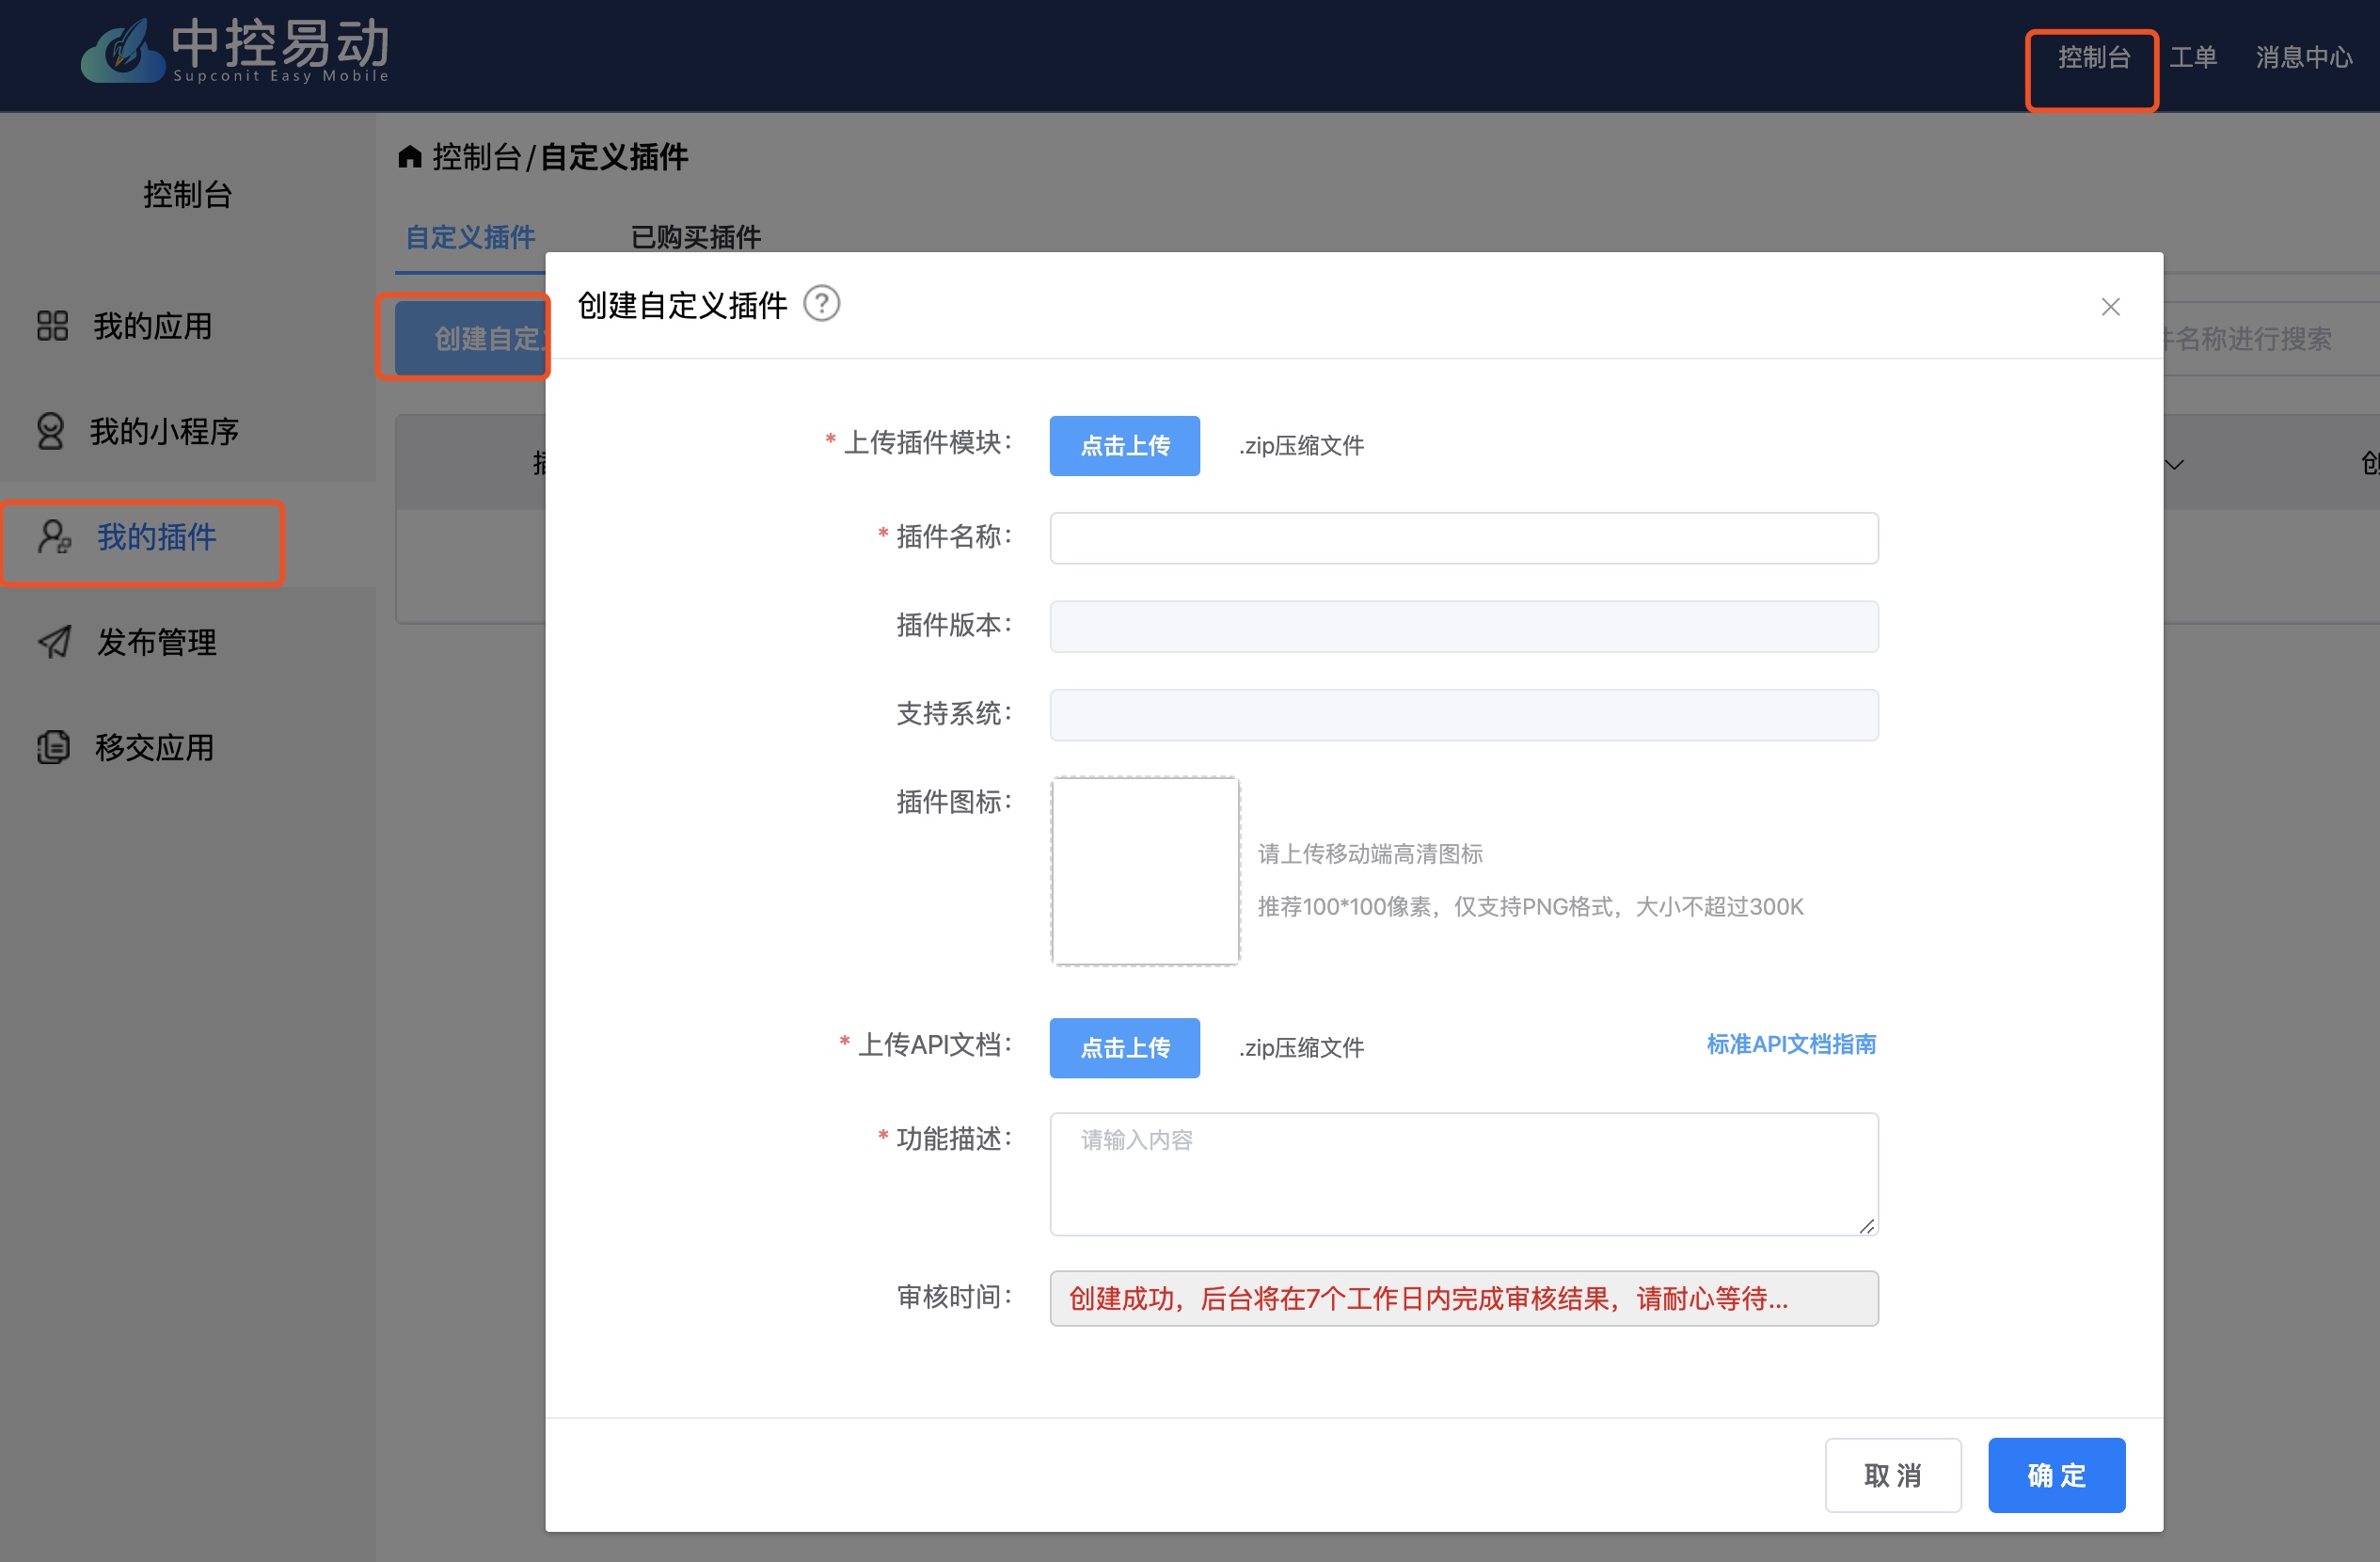
Task: Select 我的小程序 in sidebar
Action: click(188, 431)
